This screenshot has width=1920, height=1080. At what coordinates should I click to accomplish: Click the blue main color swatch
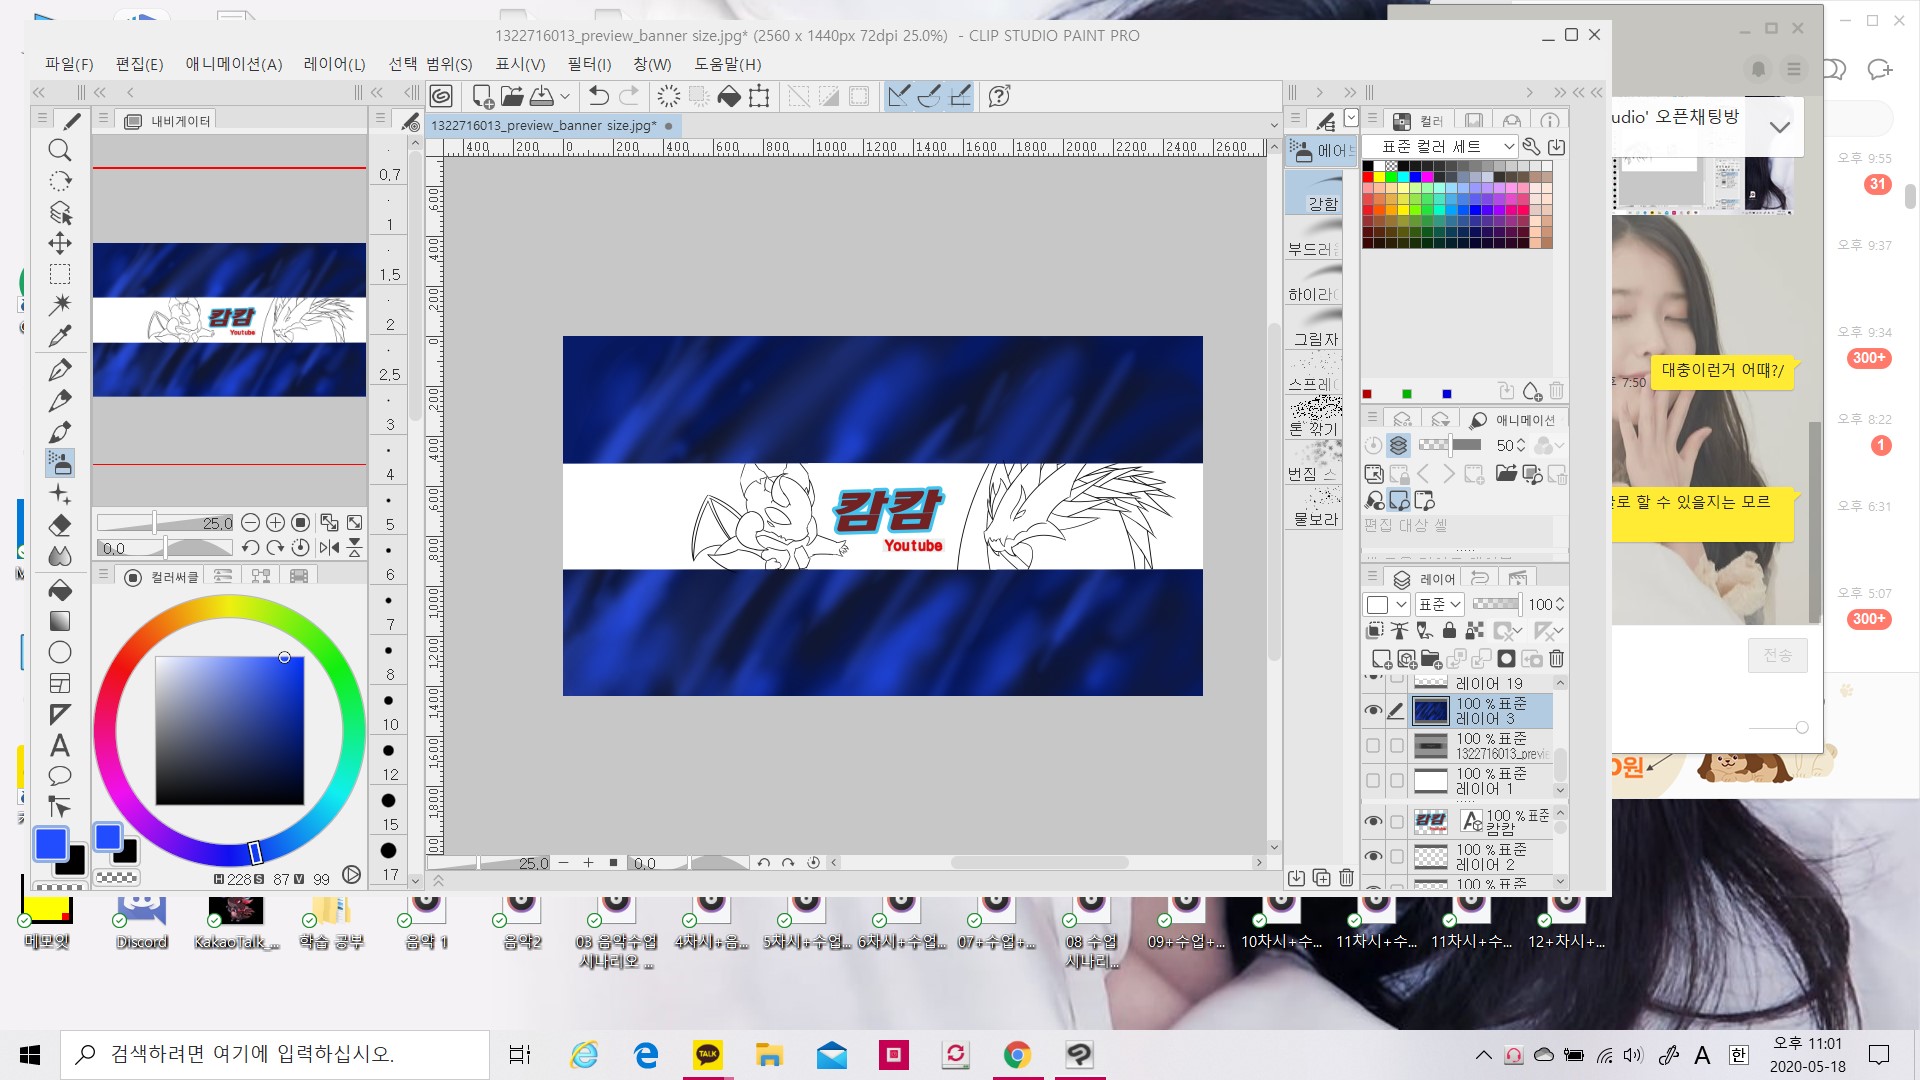tap(51, 844)
